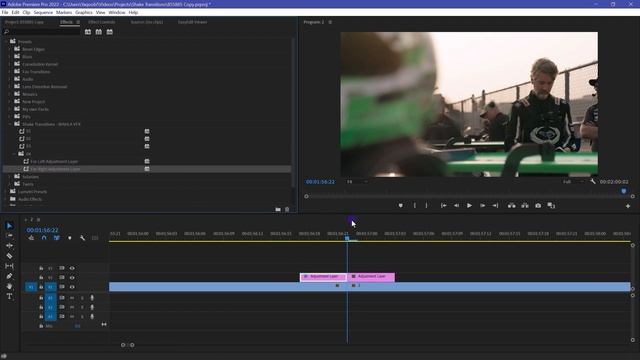Click the Extract button
Viewport: 640px width, 360px height.
click(525, 206)
